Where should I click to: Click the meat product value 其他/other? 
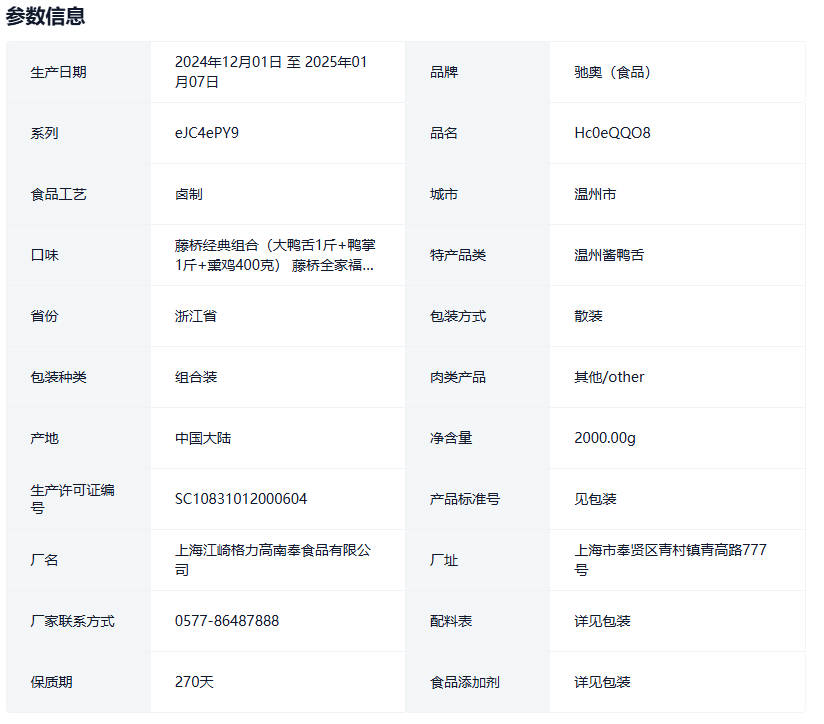pos(609,377)
